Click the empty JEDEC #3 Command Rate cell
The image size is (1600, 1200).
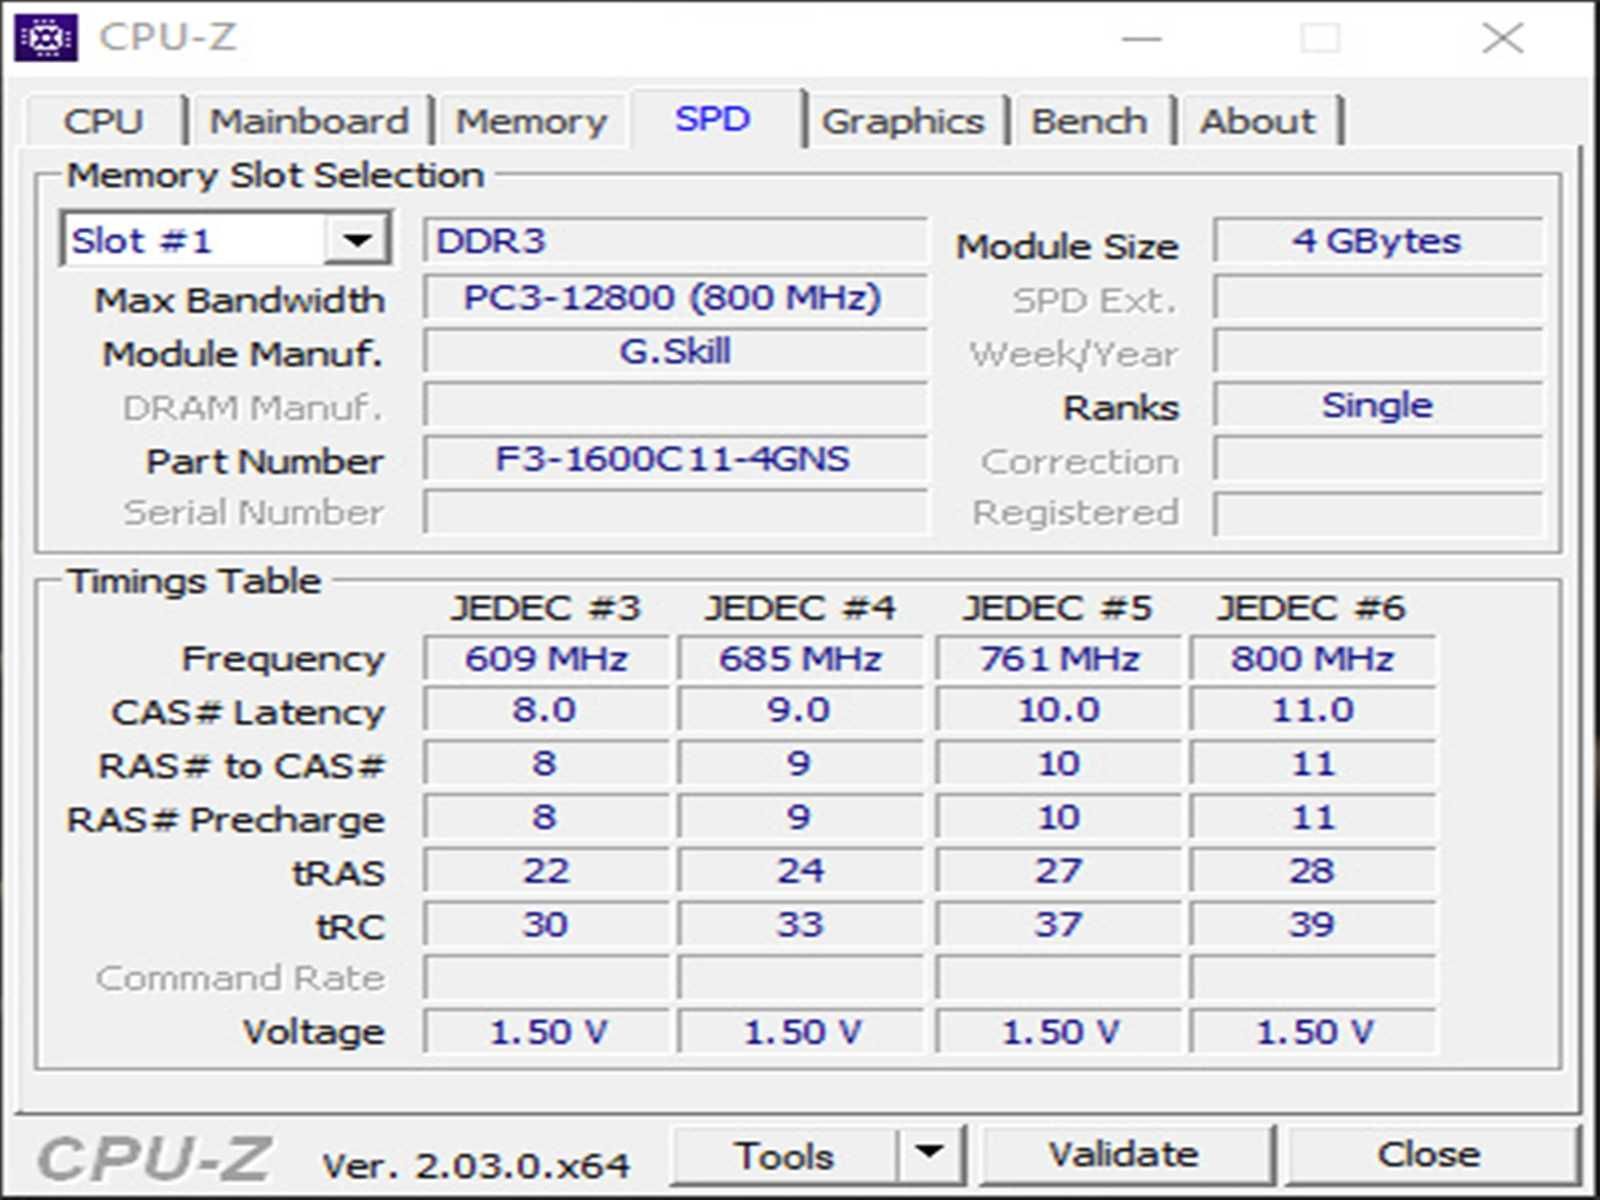[546, 977]
